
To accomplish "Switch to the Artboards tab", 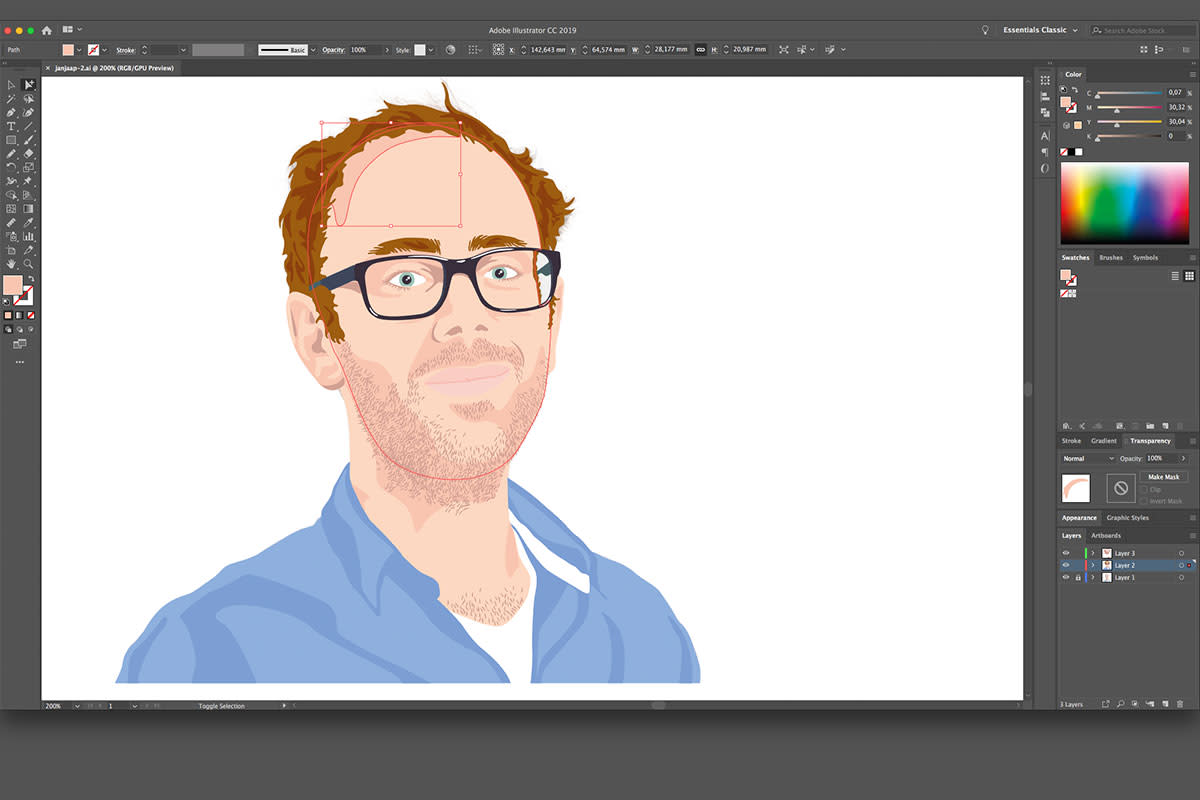I will click(1105, 536).
